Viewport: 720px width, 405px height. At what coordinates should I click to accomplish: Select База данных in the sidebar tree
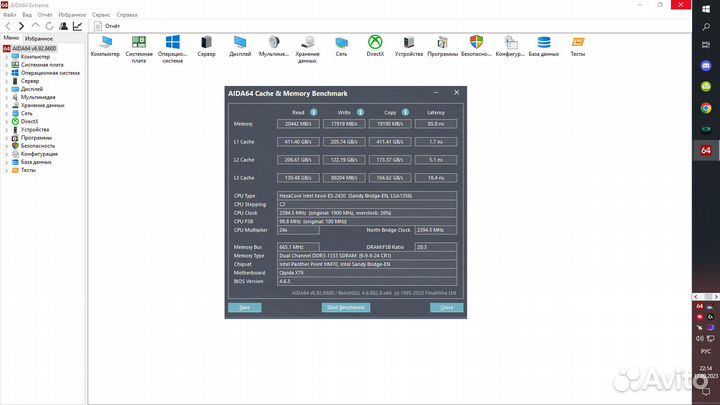36,162
